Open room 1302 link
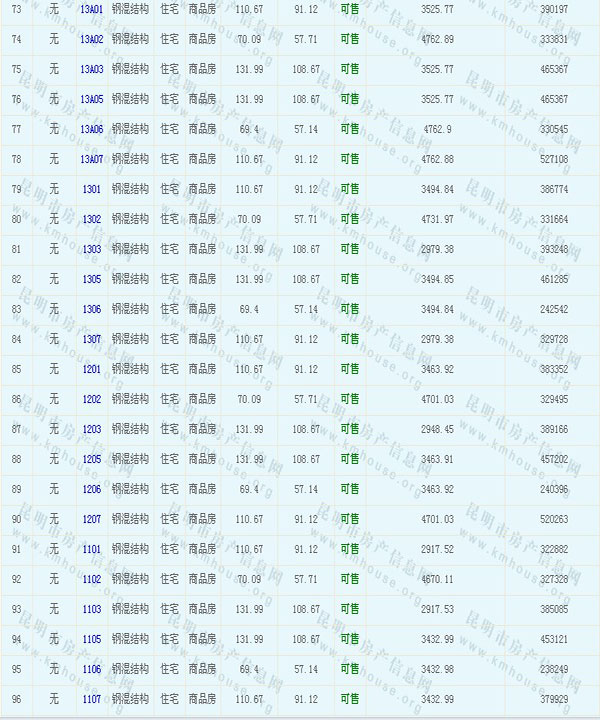Screen dimensions: 600x720 tap(91, 219)
